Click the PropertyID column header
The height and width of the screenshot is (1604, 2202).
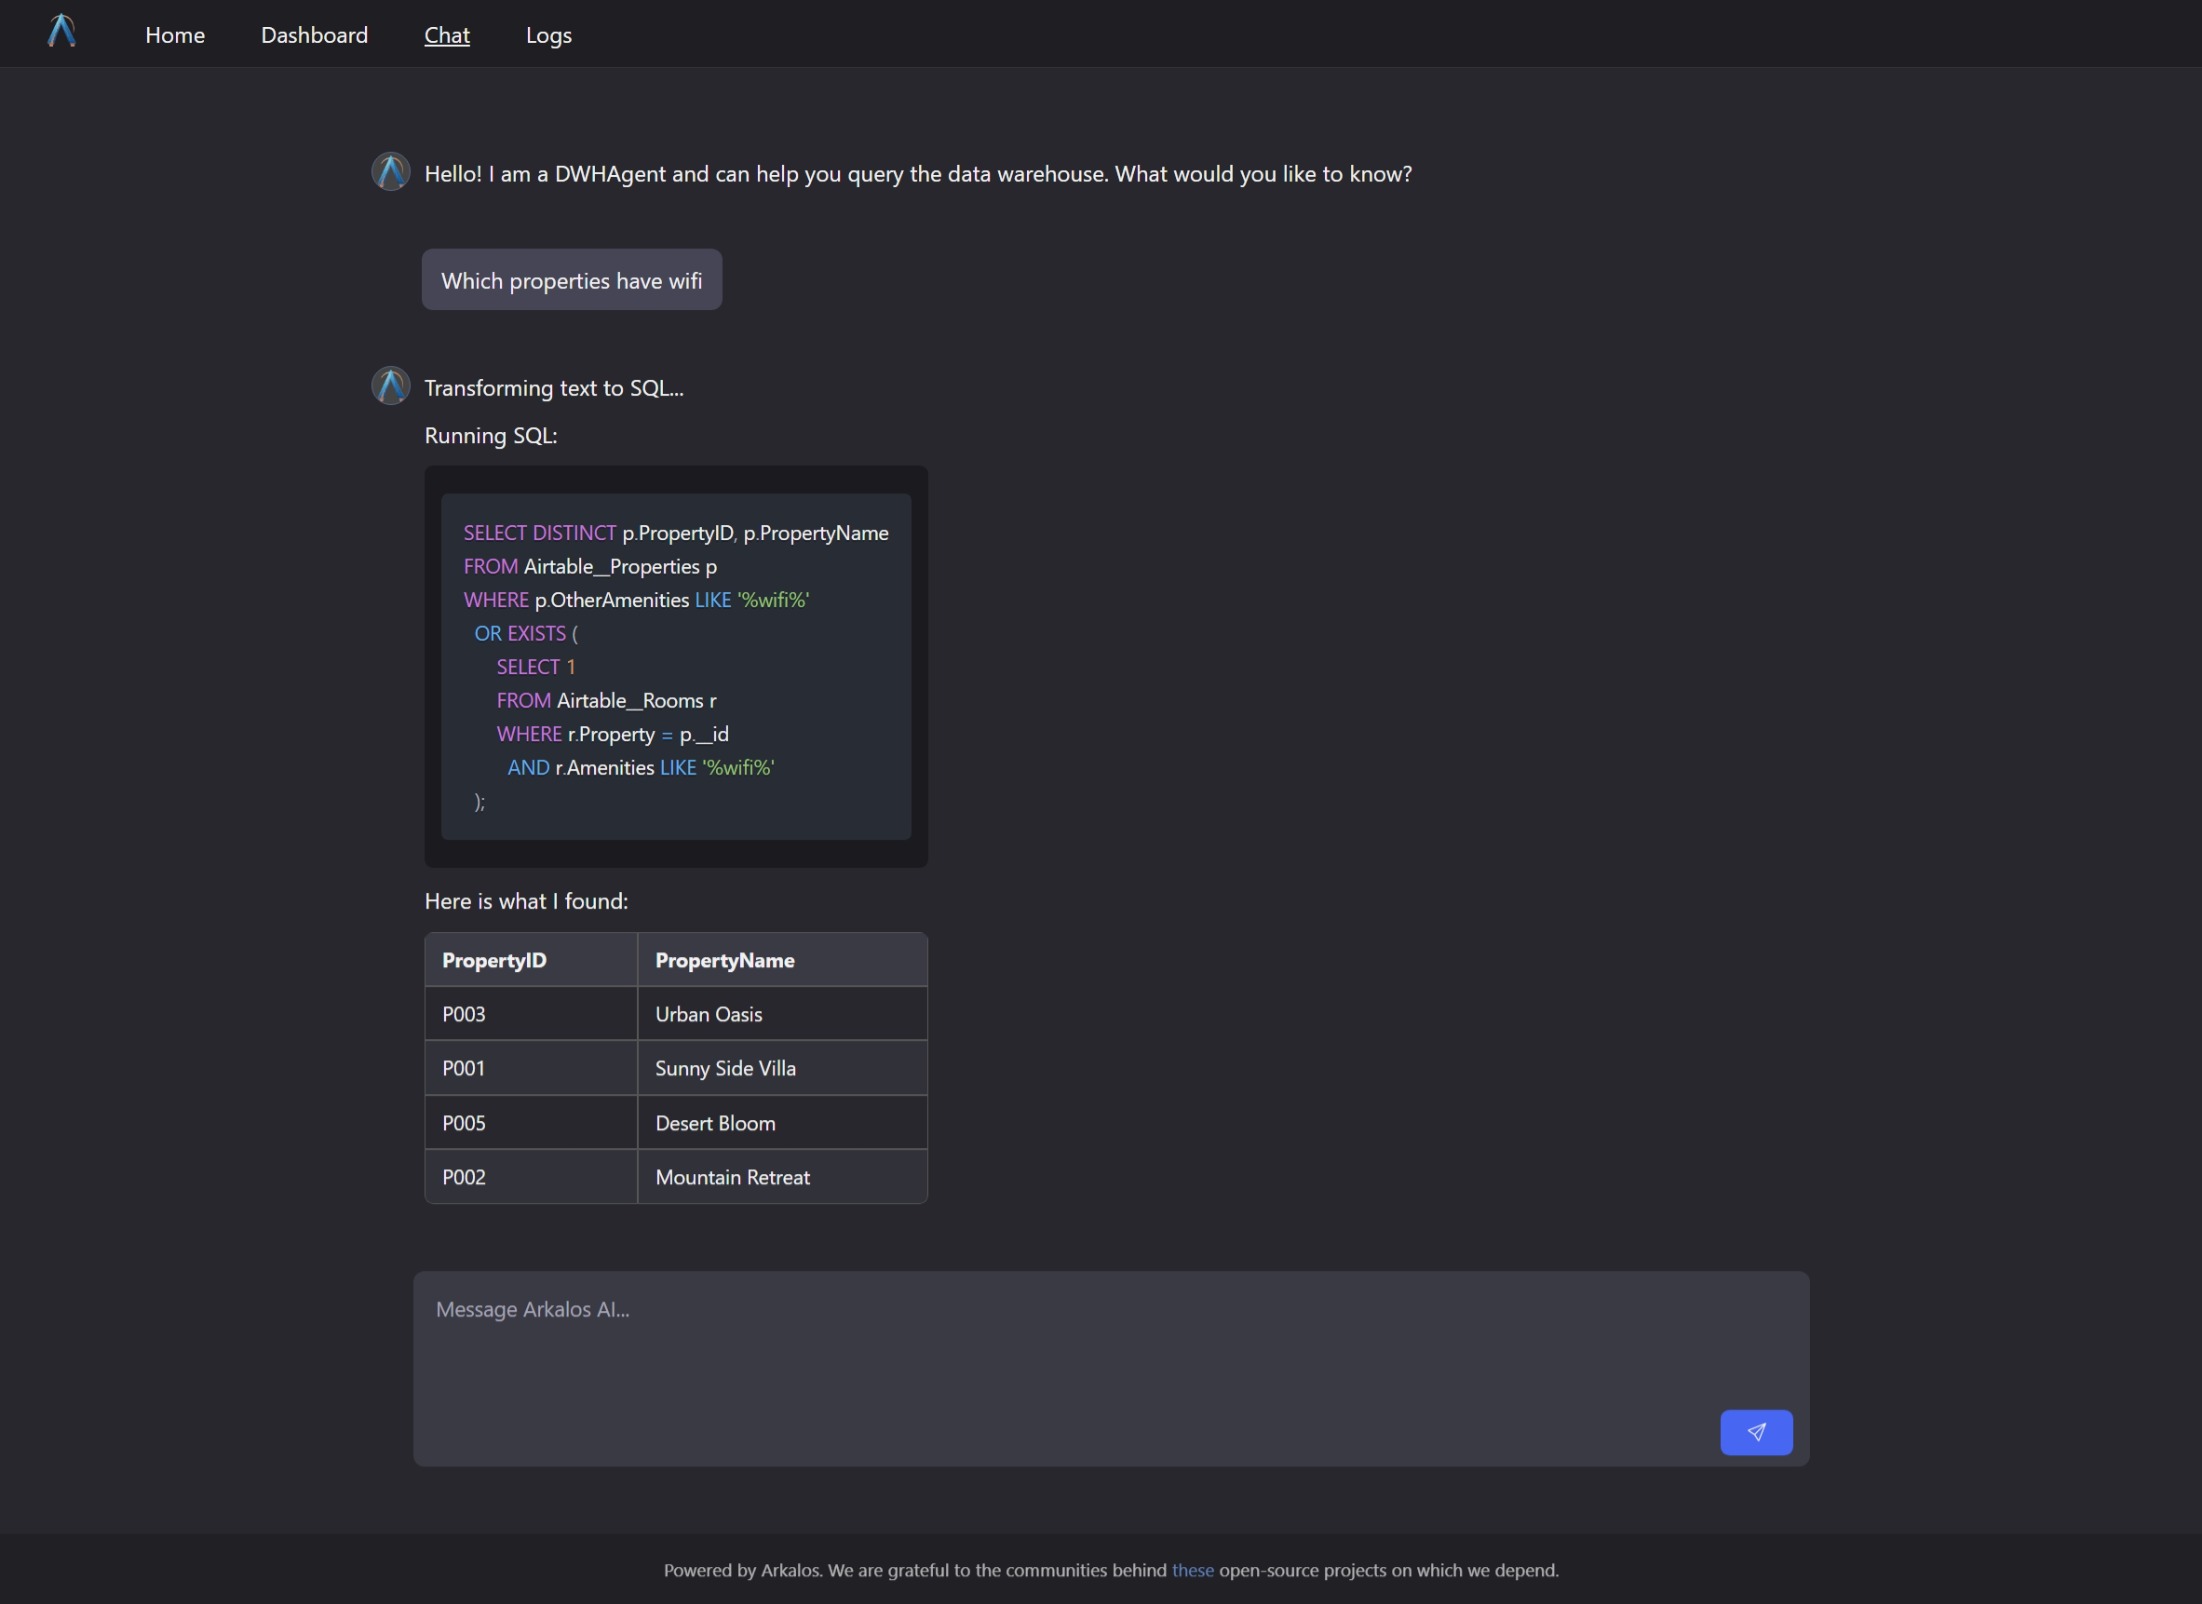click(494, 960)
